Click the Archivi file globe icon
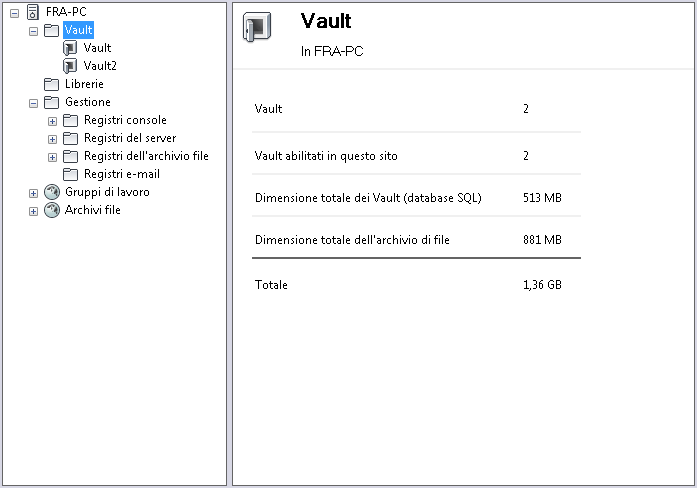Image resolution: width=697 pixels, height=488 pixels. click(51, 210)
